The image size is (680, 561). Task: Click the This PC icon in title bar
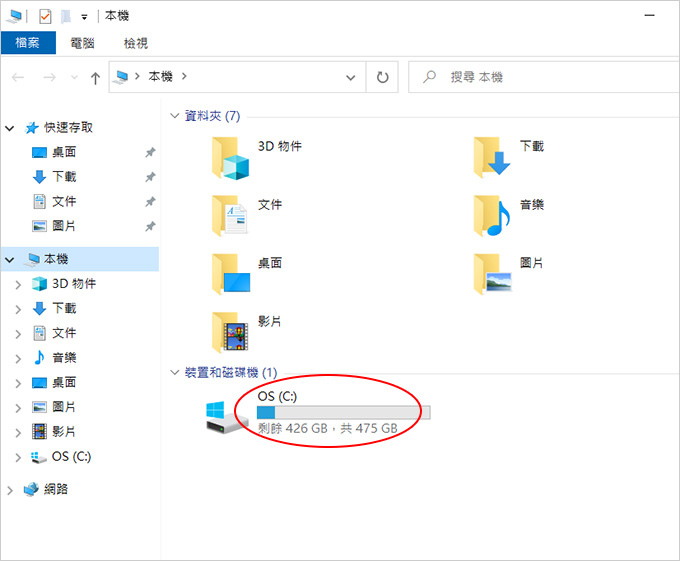pos(14,16)
